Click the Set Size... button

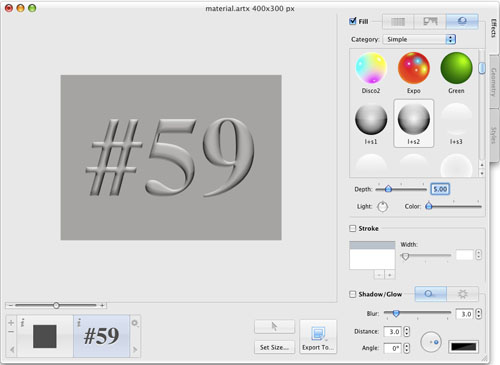coord(274,347)
